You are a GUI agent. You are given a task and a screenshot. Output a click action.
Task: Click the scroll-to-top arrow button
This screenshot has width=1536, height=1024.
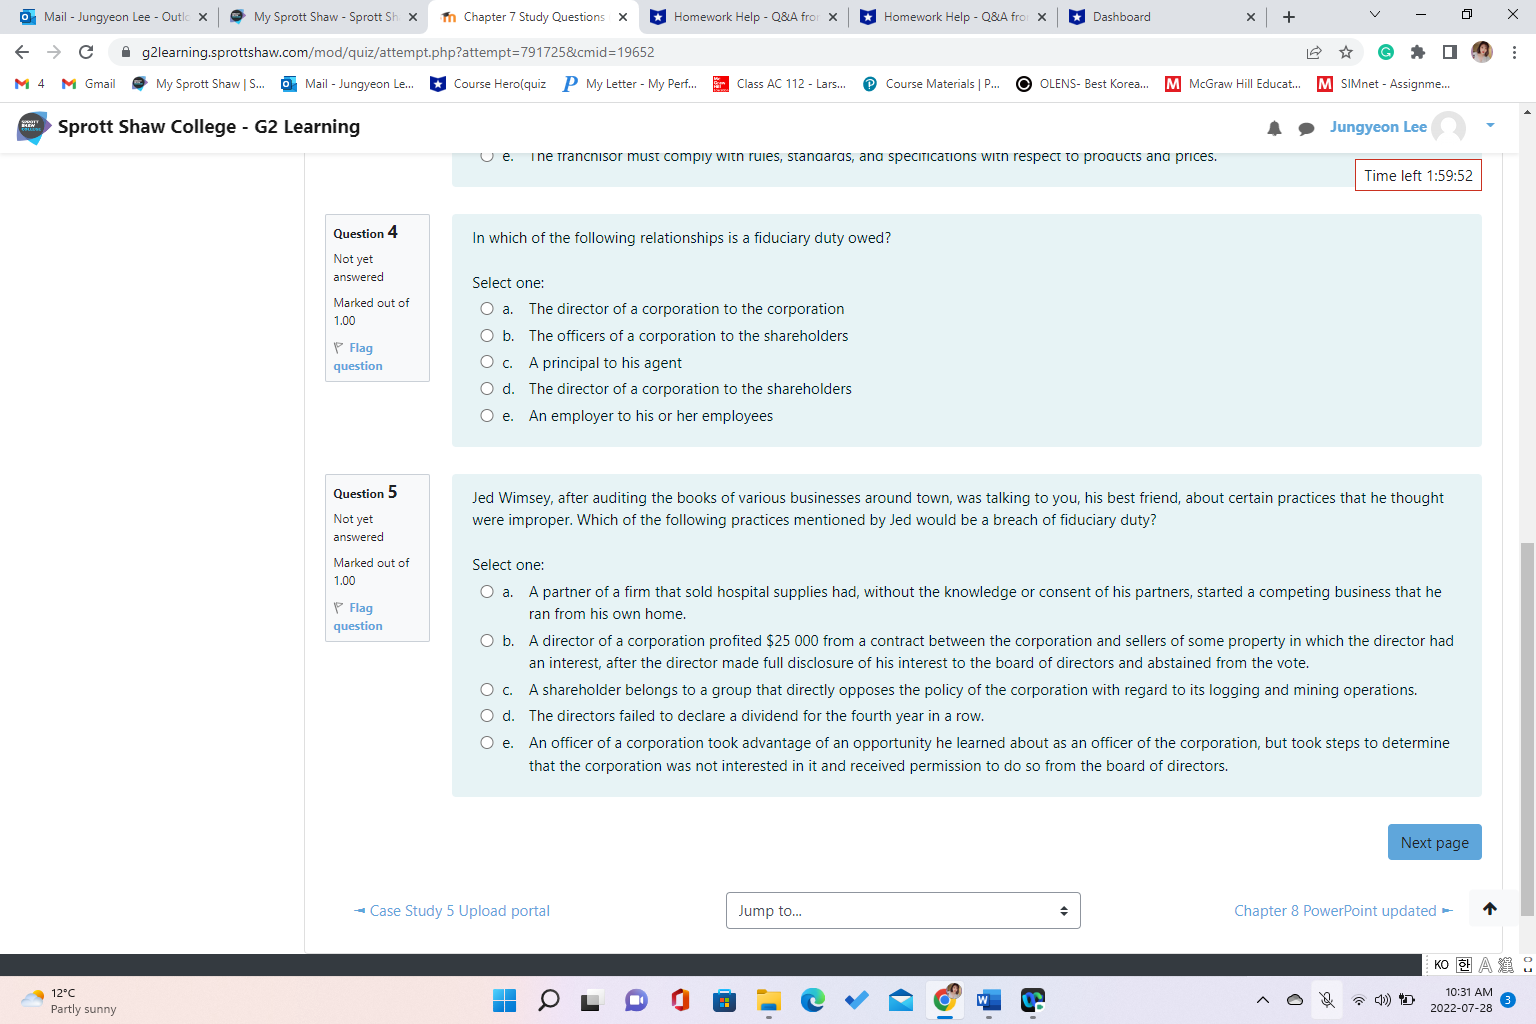coord(1490,909)
